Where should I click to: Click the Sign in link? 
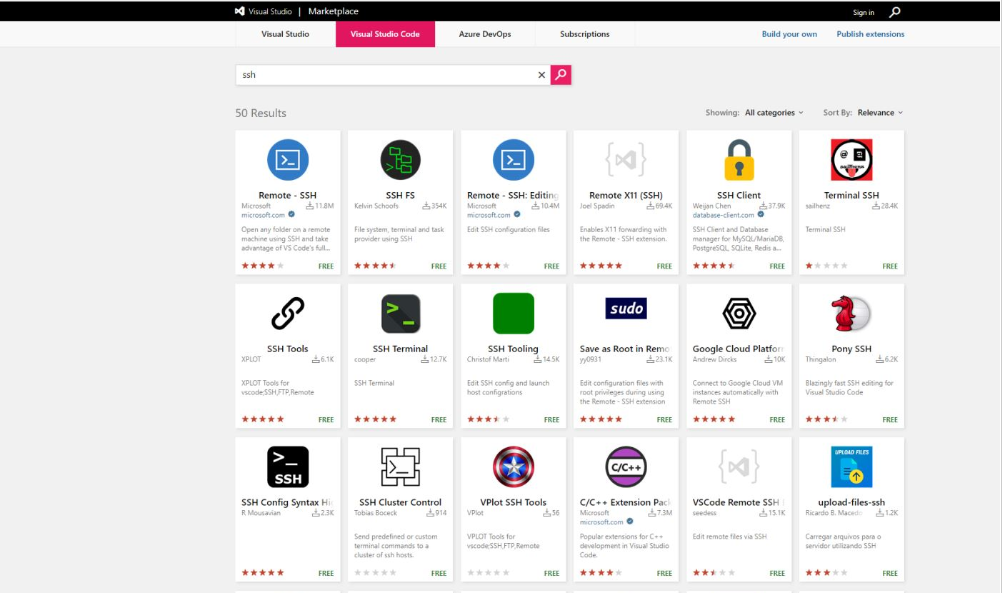pos(863,12)
